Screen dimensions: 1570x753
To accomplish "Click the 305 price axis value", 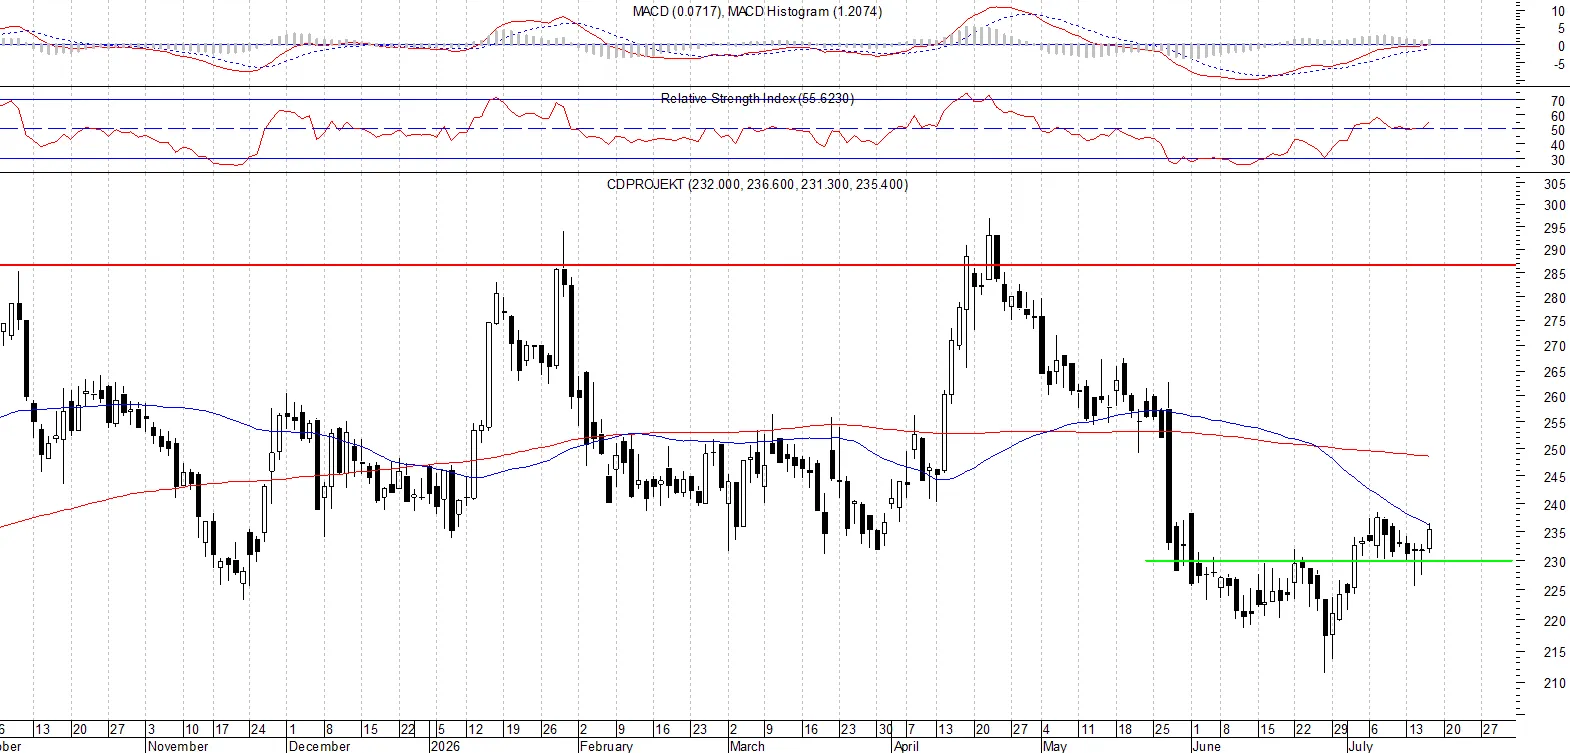I will click(1555, 185).
